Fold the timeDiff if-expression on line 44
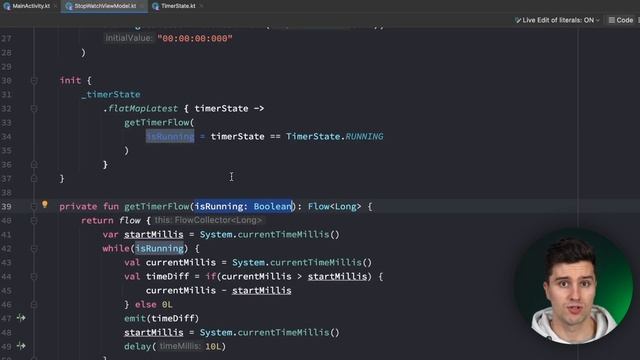Screen dimensions: 640x360 coord(34,277)
